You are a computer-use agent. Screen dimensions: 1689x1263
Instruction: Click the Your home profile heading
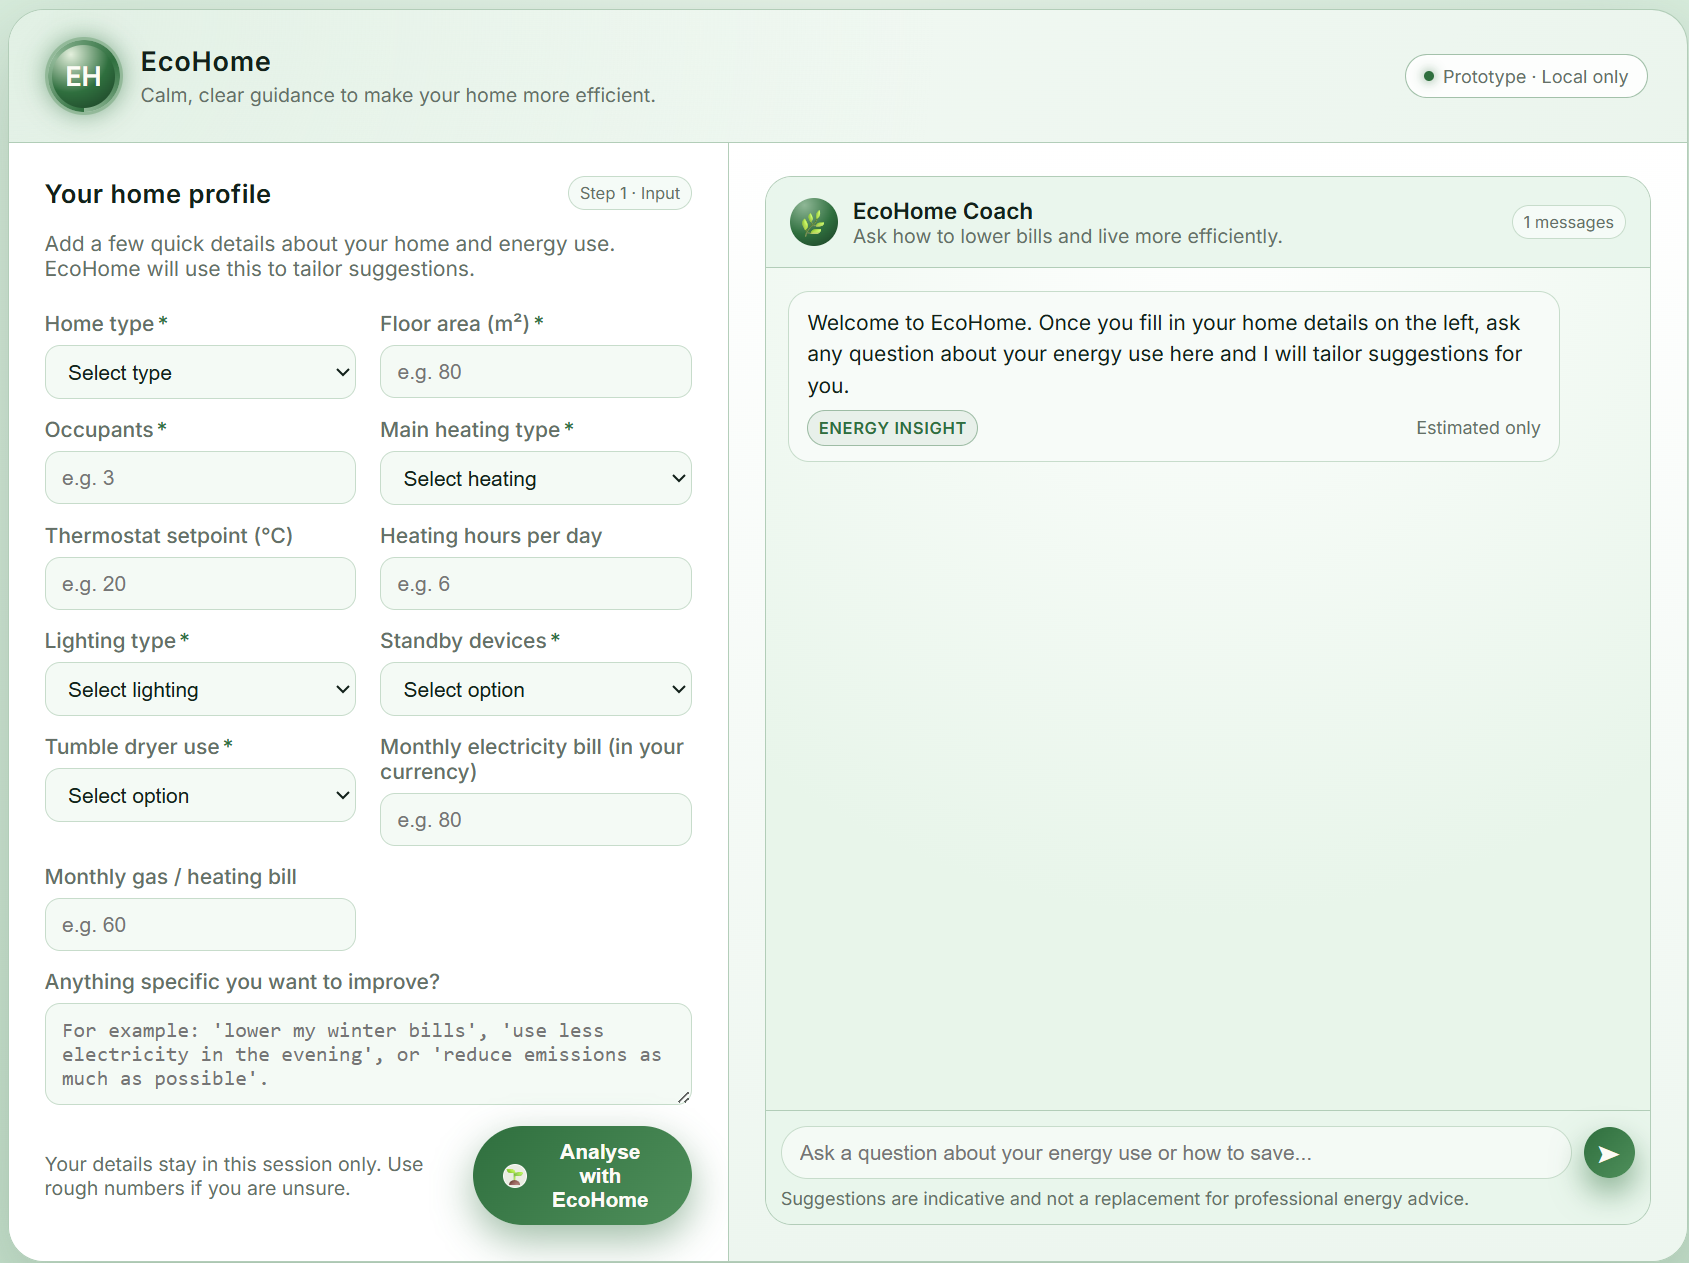(158, 194)
